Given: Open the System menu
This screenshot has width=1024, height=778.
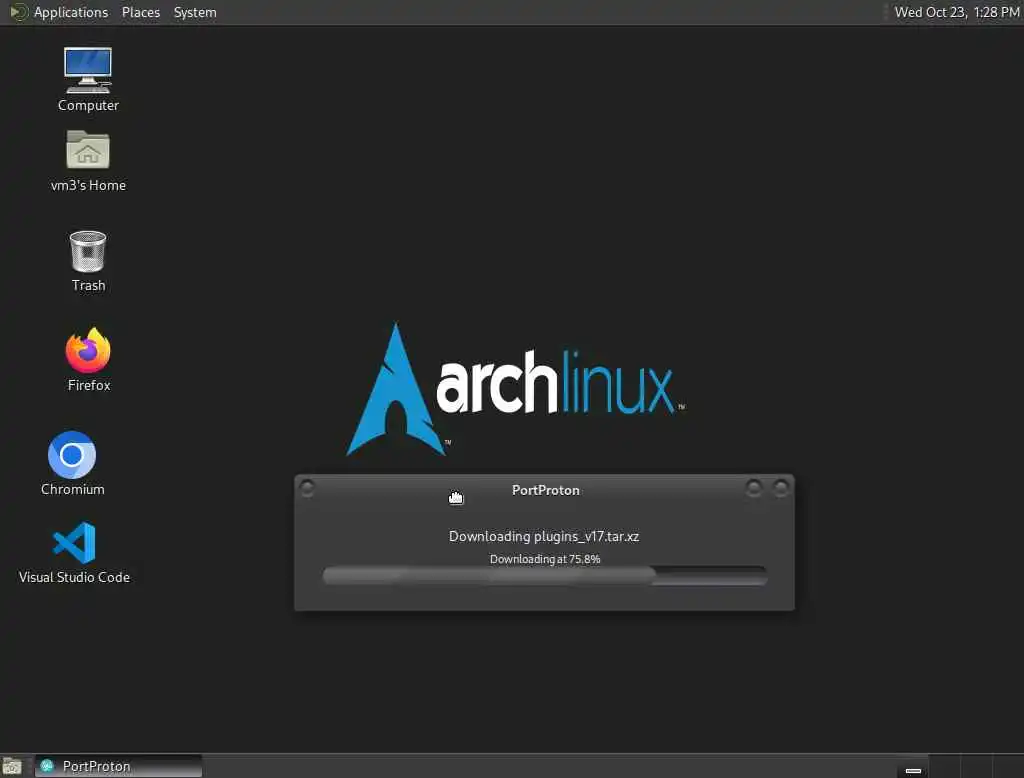Looking at the screenshot, I should pyautogui.click(x=195, y=12).
